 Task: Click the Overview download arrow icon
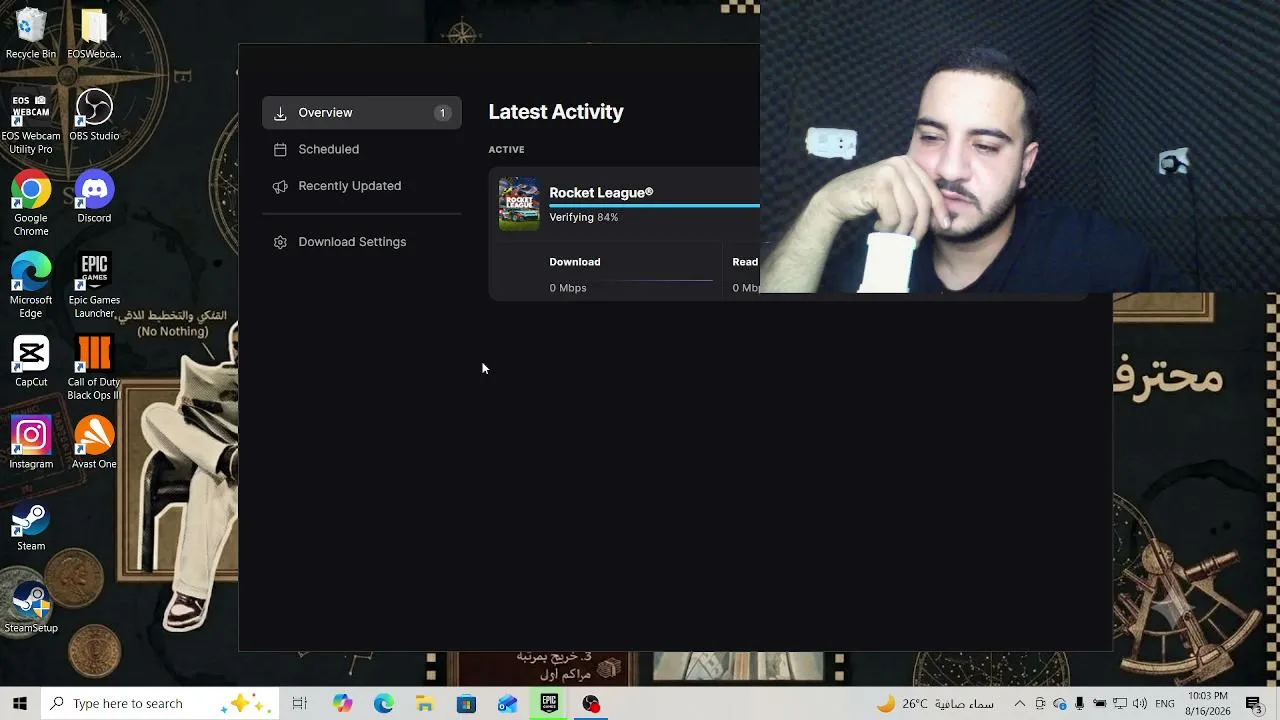280,113
